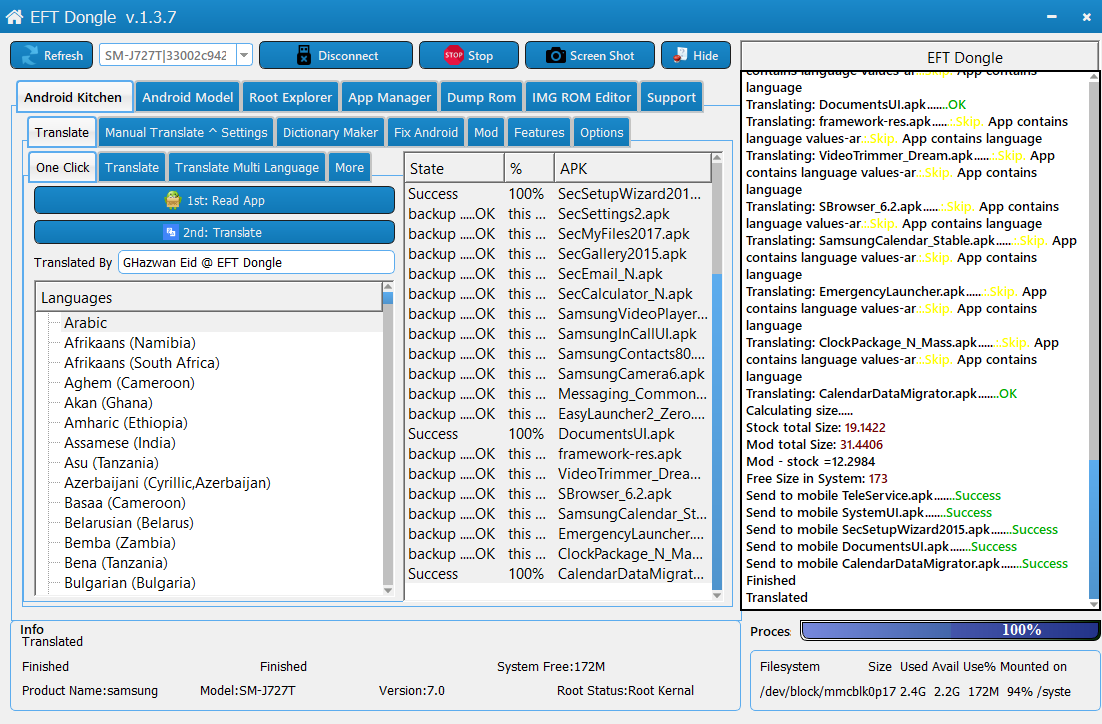Viewport: 1102px width, 724px height.
Task: Click the Proces 100% progress bar
Action: [950, 630]
